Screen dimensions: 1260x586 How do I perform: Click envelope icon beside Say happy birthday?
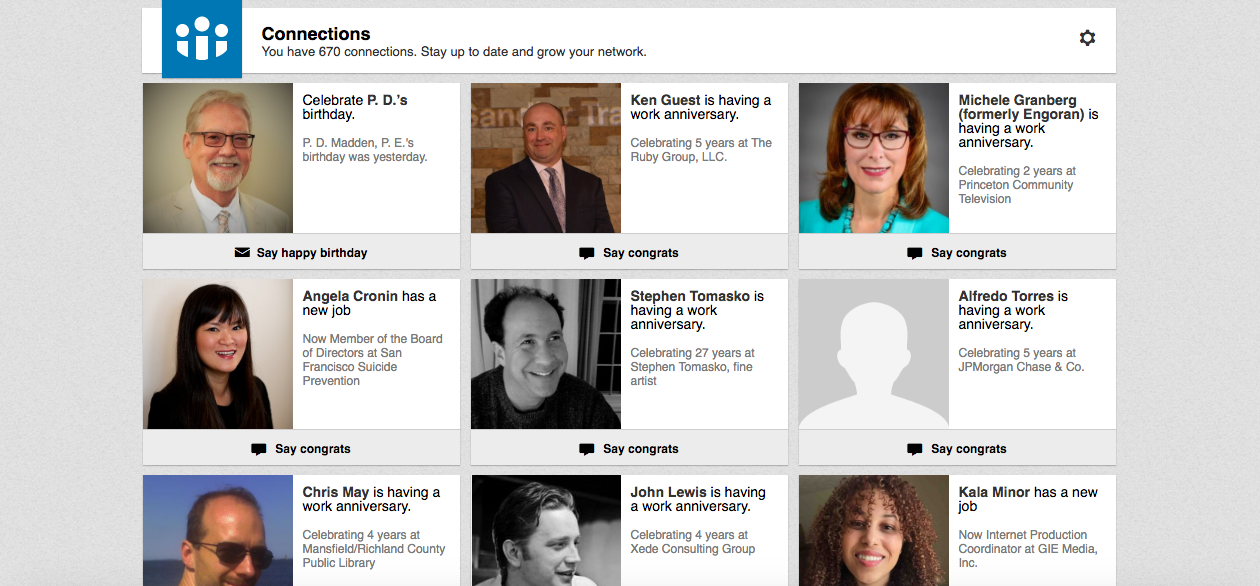(x=242, y=253)
